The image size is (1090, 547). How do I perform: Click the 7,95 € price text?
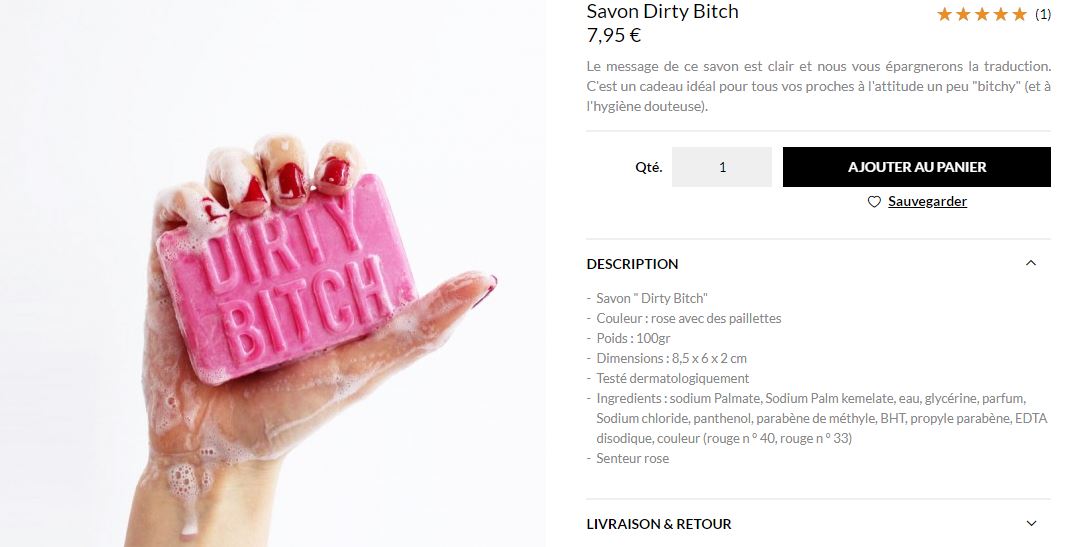pyautogui.click(x=614, y=35)
